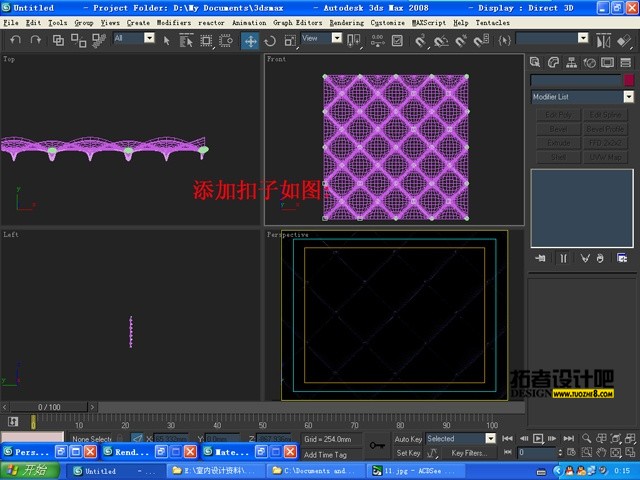The width and height of the screenshot is (640, 480).
Task: Click the Bevel Profile modifier button
Action: tap(605, 129)
